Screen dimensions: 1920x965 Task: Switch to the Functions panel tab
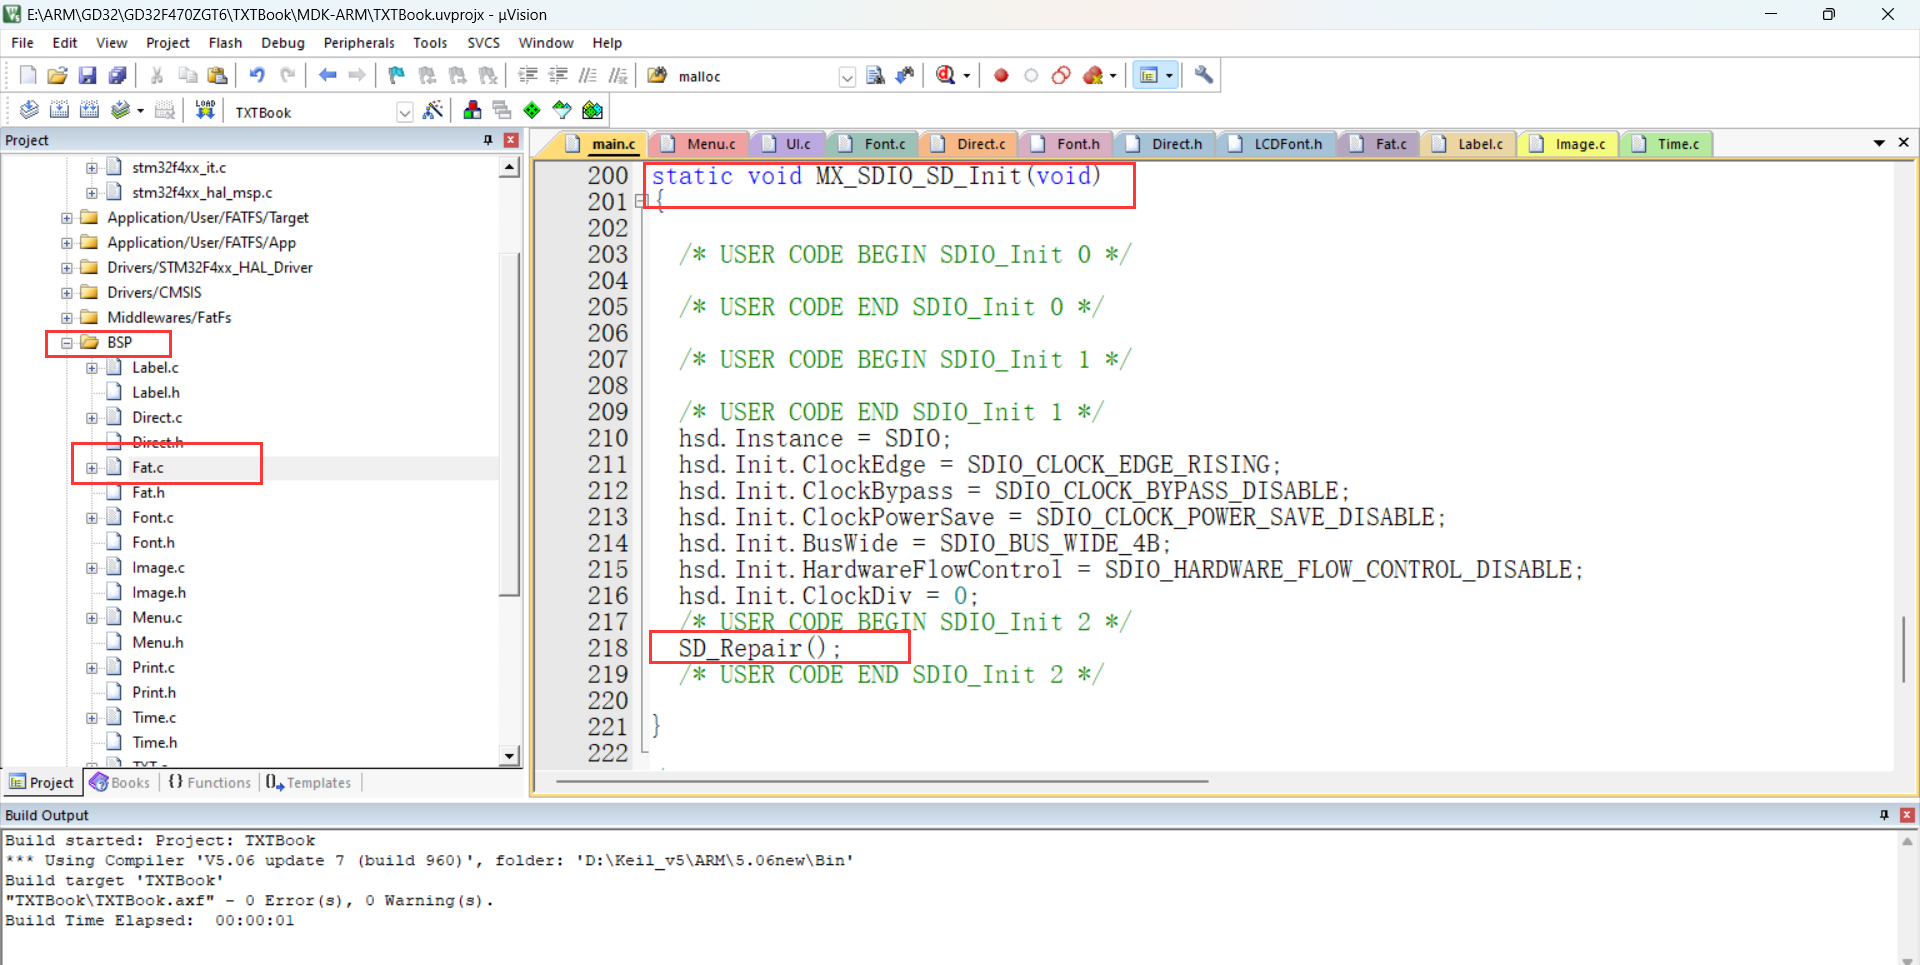coord(210,783)
